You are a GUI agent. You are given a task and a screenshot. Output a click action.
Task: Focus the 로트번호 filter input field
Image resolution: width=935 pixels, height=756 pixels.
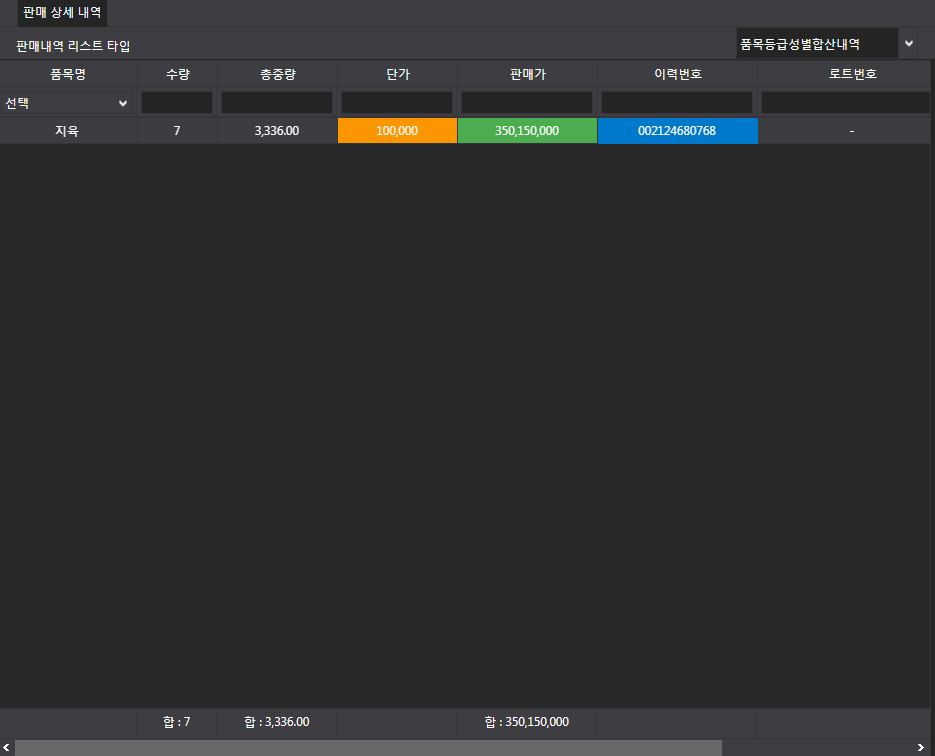(x=846, y=103)
